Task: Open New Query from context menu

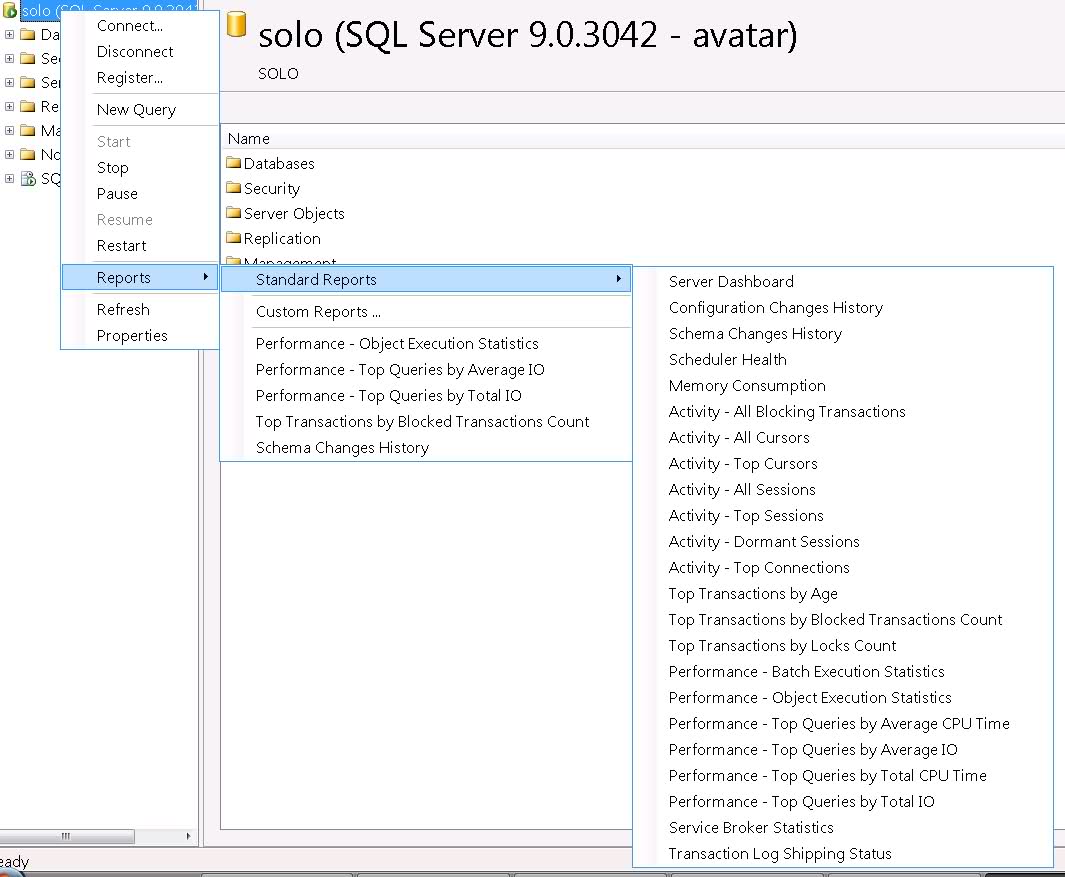Action: tap(137, 109)
